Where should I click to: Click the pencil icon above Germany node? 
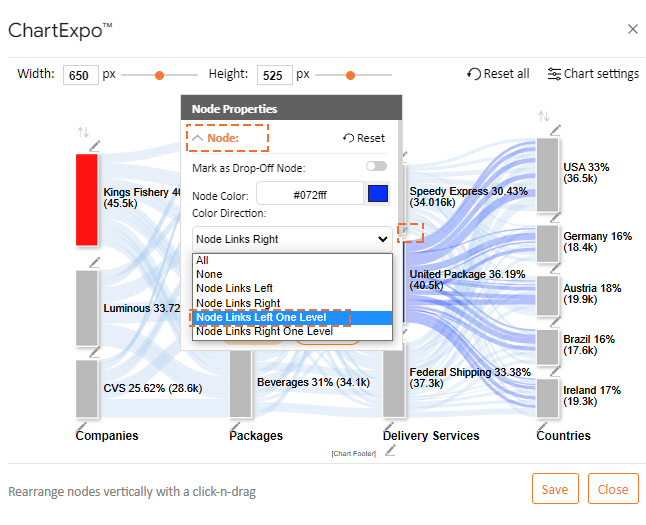click(555, 217)
